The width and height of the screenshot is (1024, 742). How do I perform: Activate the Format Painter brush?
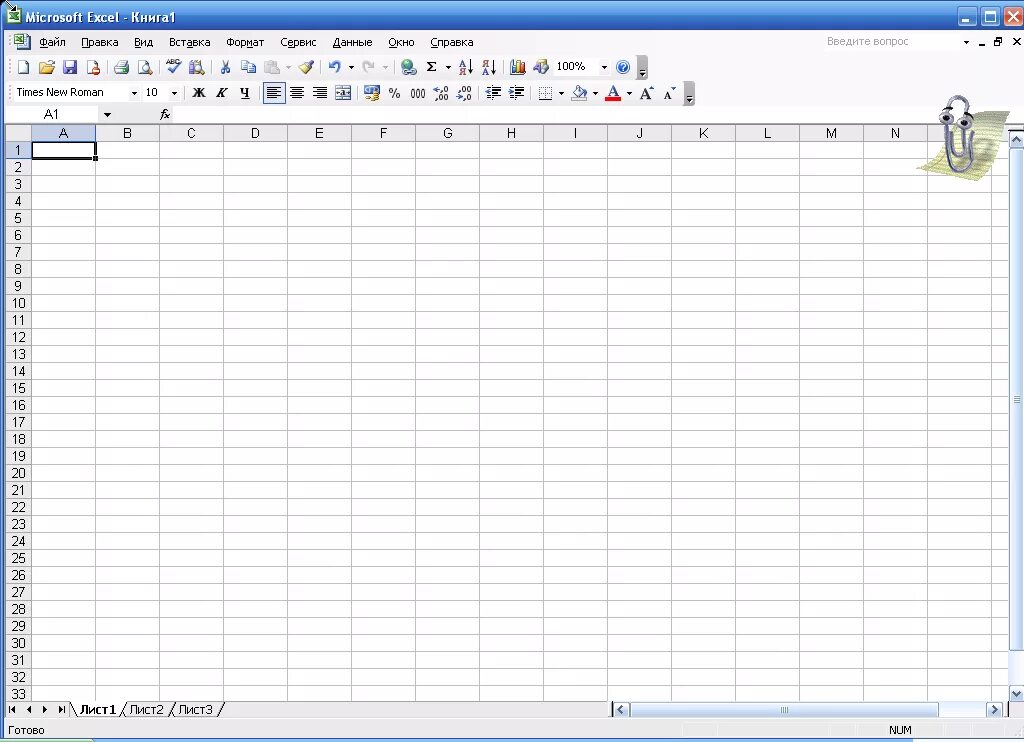tap(306, 67)
